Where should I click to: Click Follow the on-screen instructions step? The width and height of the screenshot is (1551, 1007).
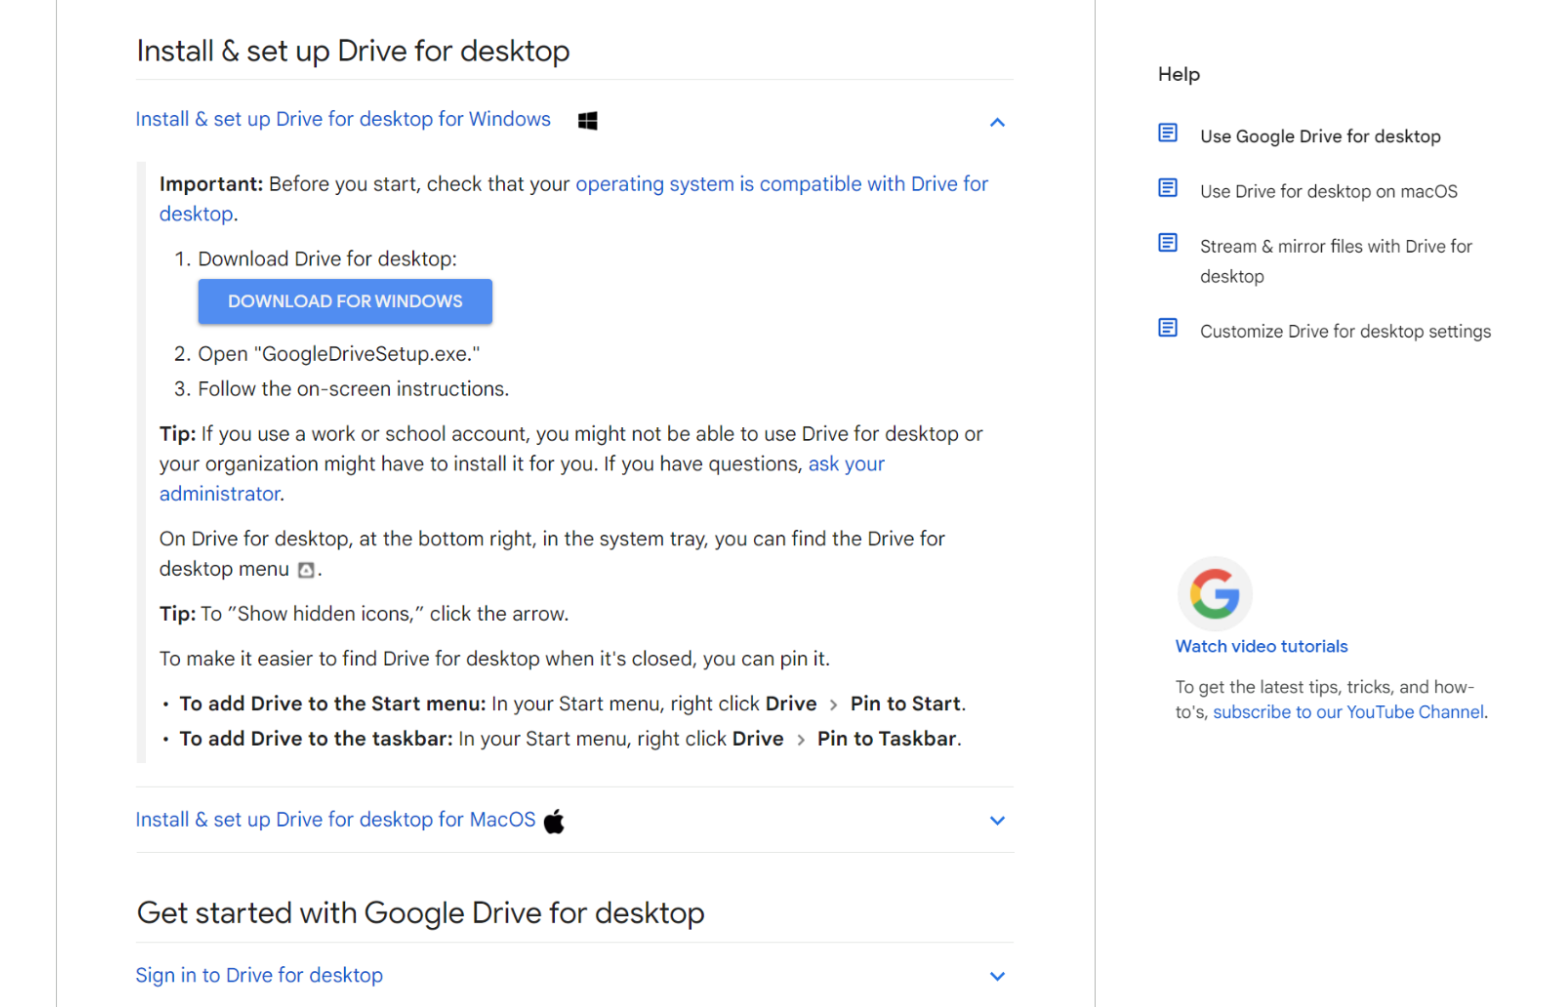[x=353, y=389]
